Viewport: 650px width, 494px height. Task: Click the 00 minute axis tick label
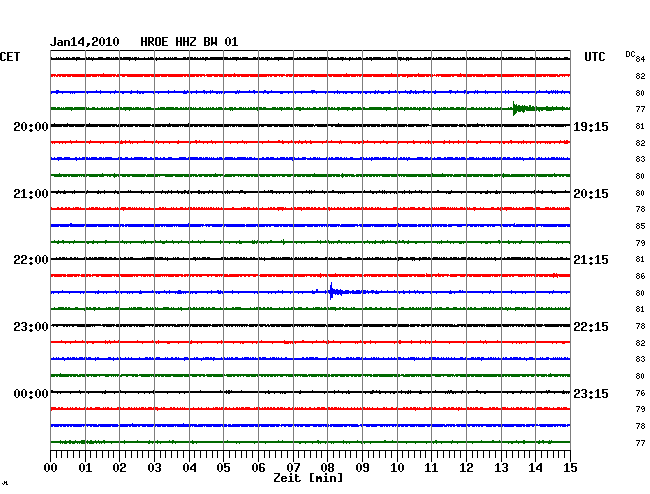[51, 467]
